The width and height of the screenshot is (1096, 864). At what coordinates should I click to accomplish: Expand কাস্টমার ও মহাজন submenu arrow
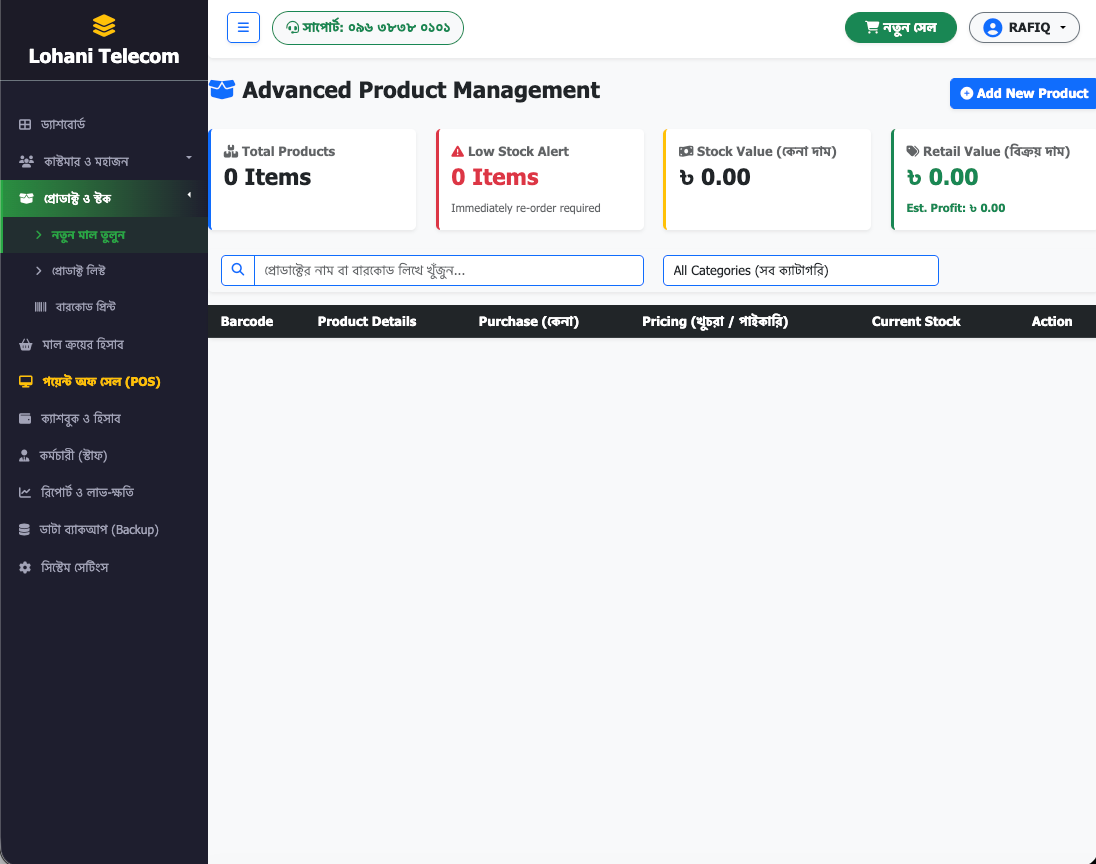[189, 158]
